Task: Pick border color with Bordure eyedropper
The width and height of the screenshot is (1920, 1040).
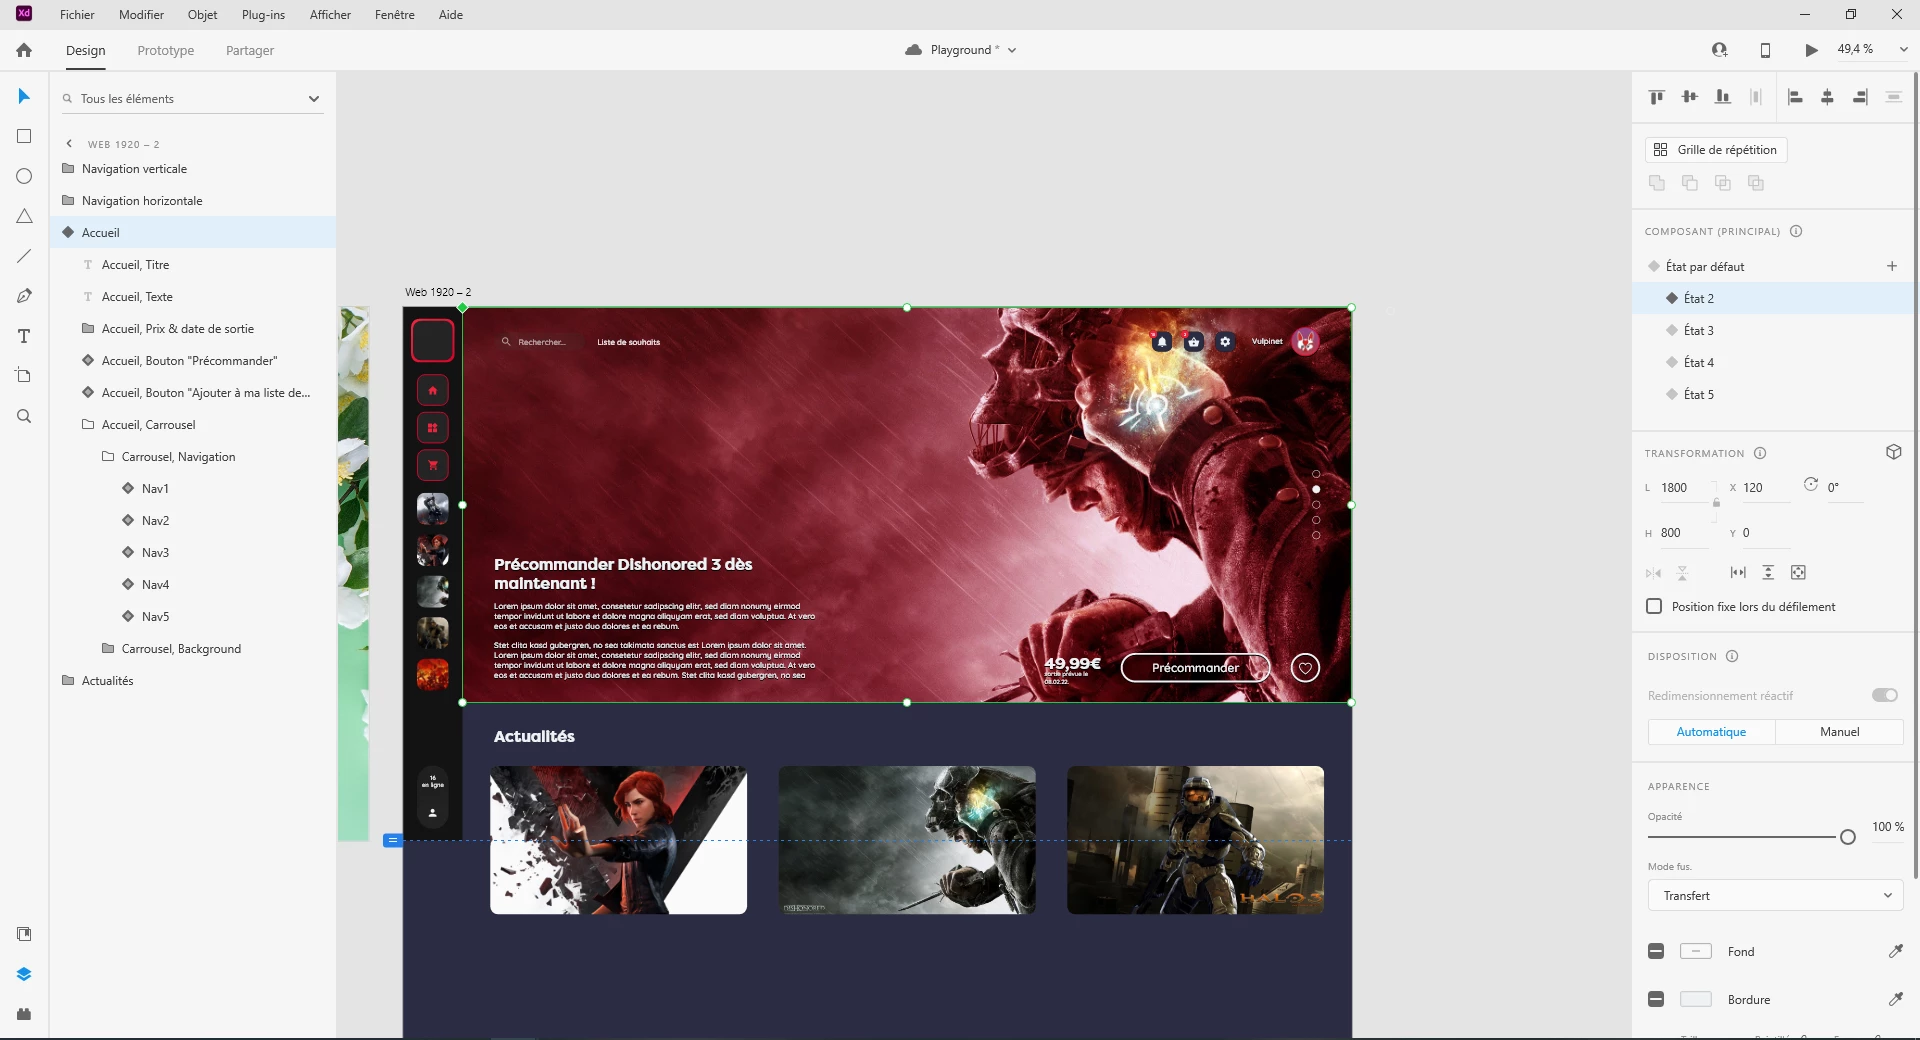Action: (1895, 999)
